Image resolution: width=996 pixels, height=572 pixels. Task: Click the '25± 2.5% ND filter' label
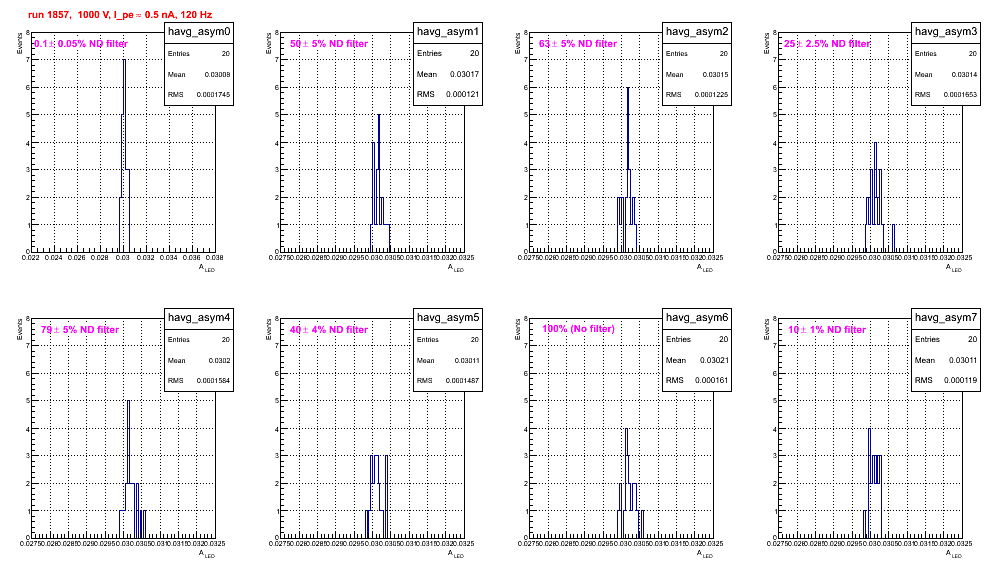(827, 44)
